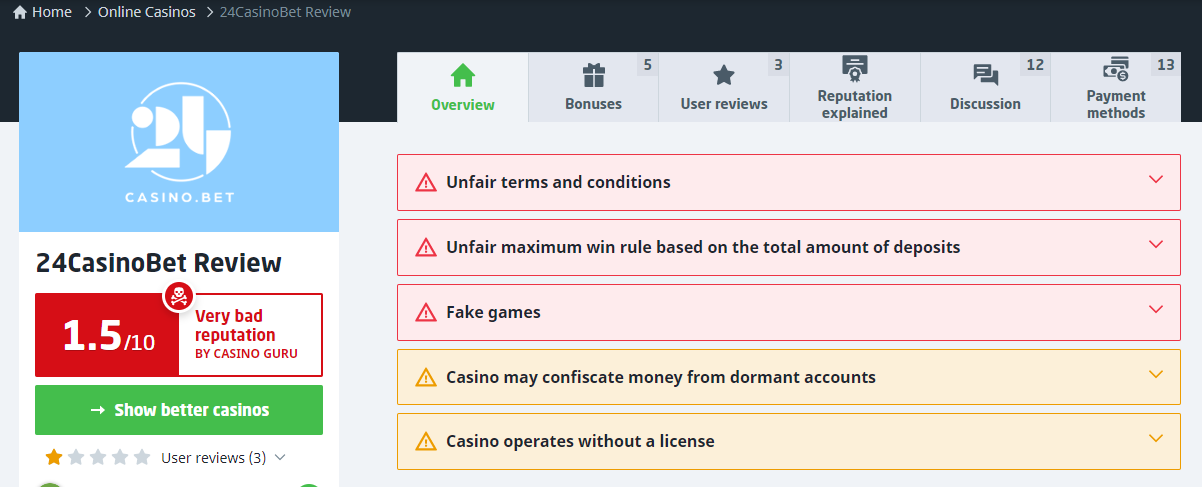
Task: Click the skull badge on reputation score
Action: [x=178, y=296]
